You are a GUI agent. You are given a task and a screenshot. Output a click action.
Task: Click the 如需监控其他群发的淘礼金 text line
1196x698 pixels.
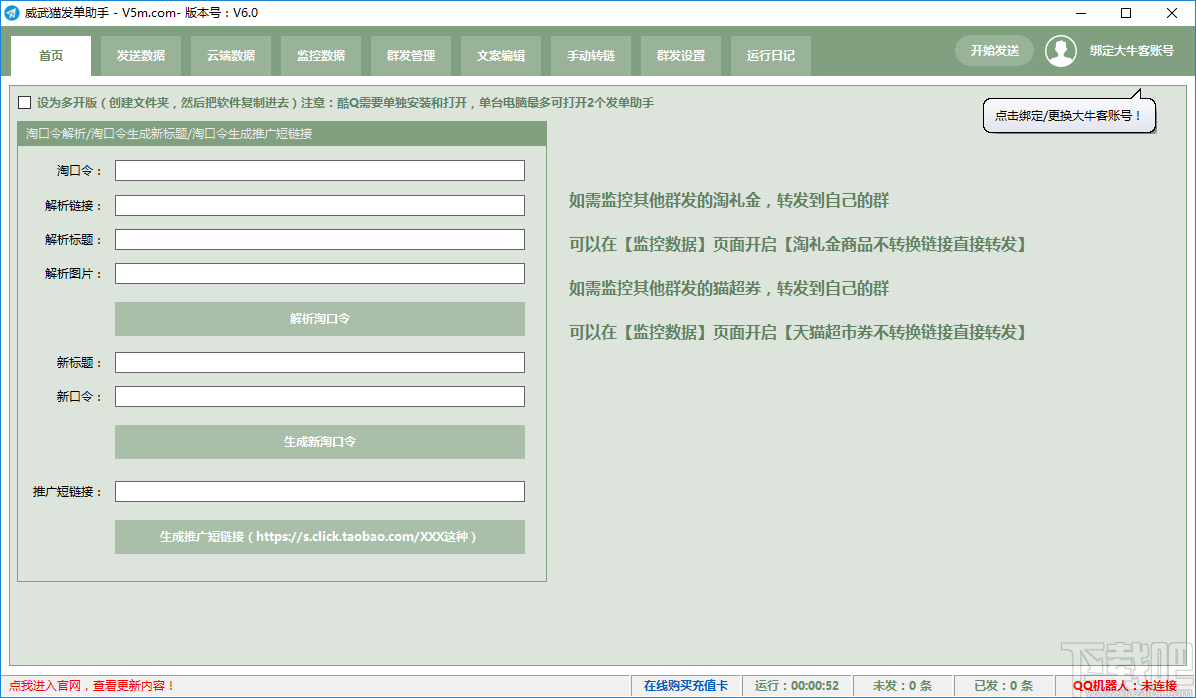tap(729, 201)
